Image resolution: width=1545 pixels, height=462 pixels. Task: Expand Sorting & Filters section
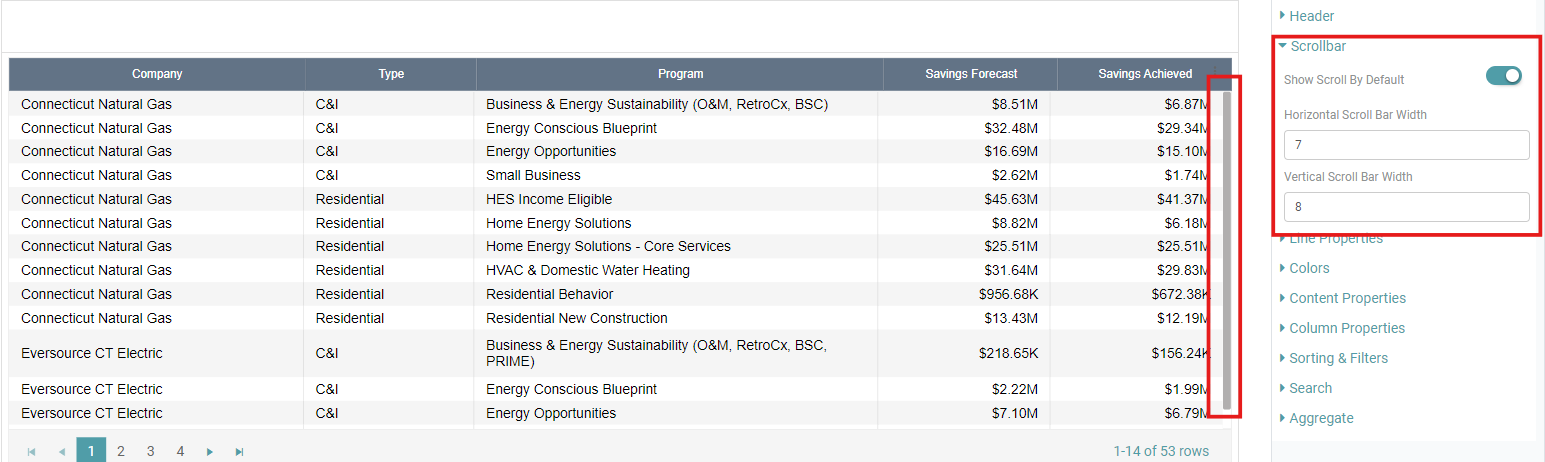(1338, 358)
